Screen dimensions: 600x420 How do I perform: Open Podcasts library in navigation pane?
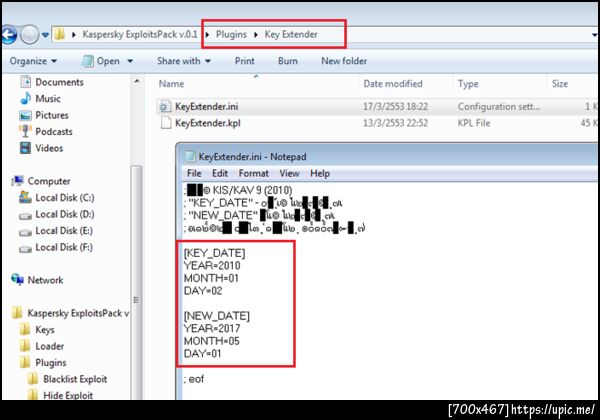[54, 132]
